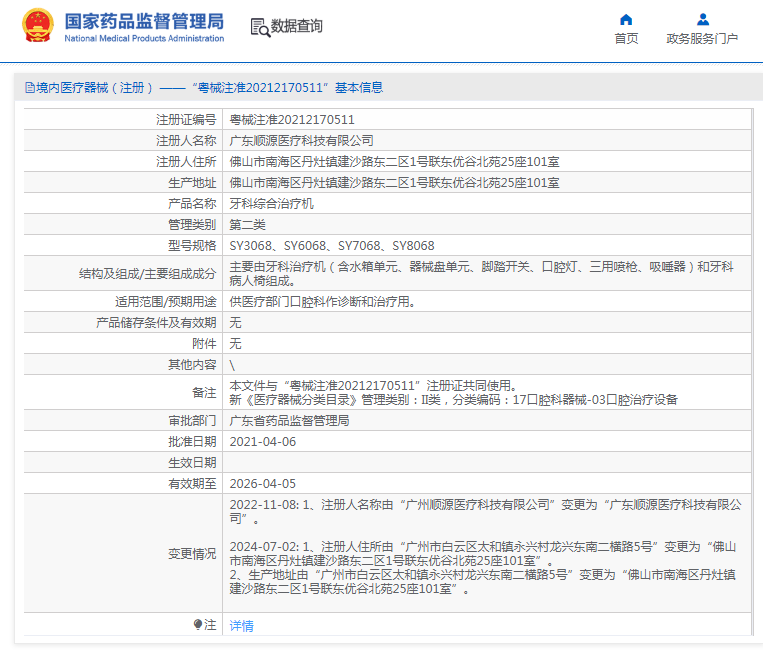Open 政务服务门户 label
This screenshot has width=763, height=651.
[x=702, y=38]
